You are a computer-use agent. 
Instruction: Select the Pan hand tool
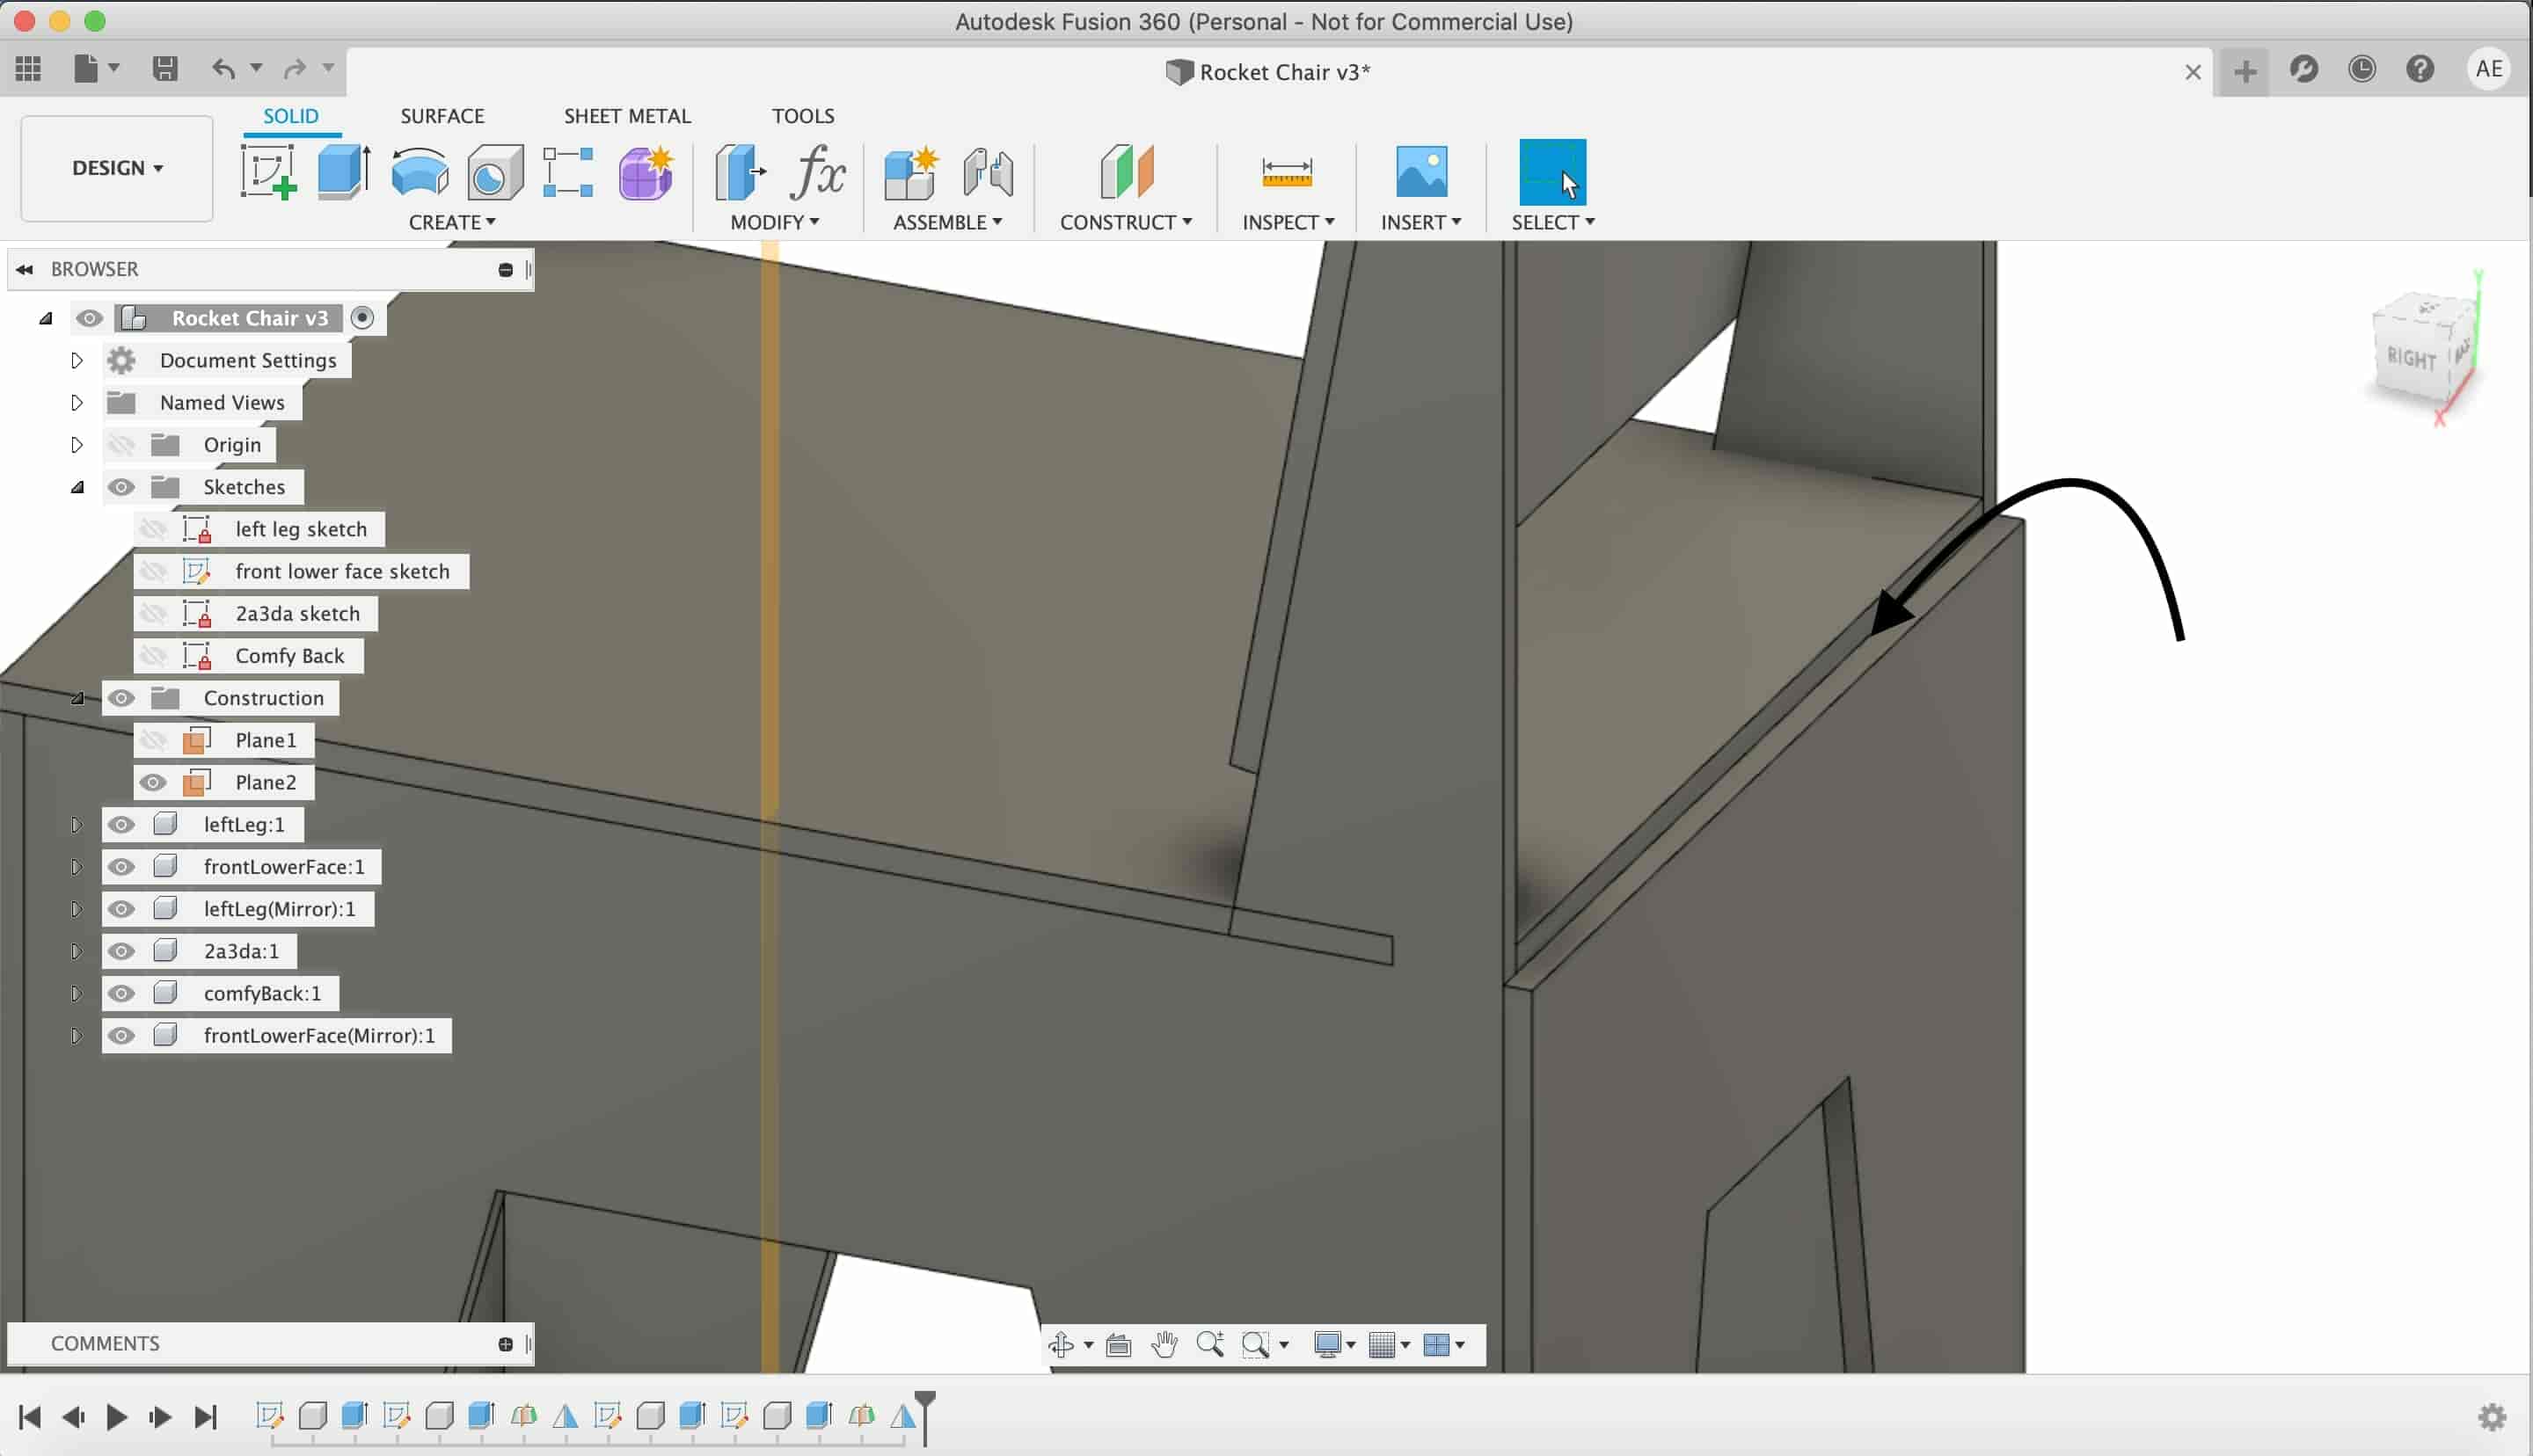[1164, 1345]
